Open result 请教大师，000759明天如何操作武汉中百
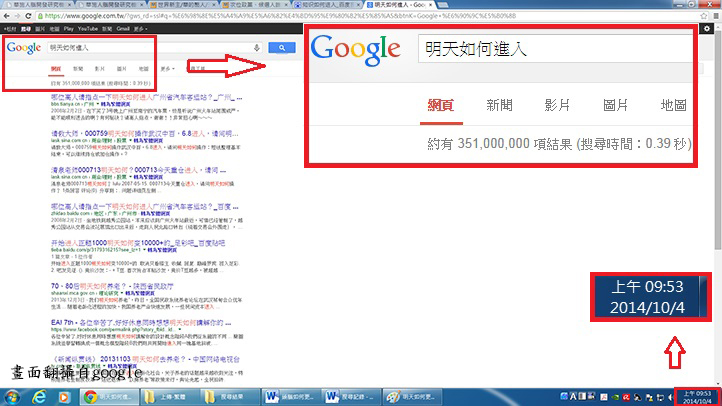Image resolution: width=722 pixels, height=406 pixels. pos(145,133)
